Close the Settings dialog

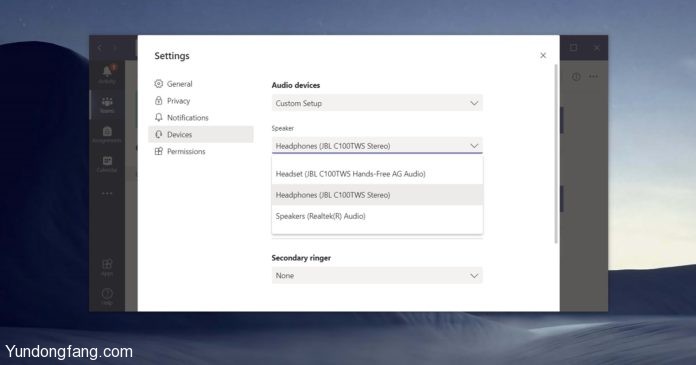[x=543, y=55]
